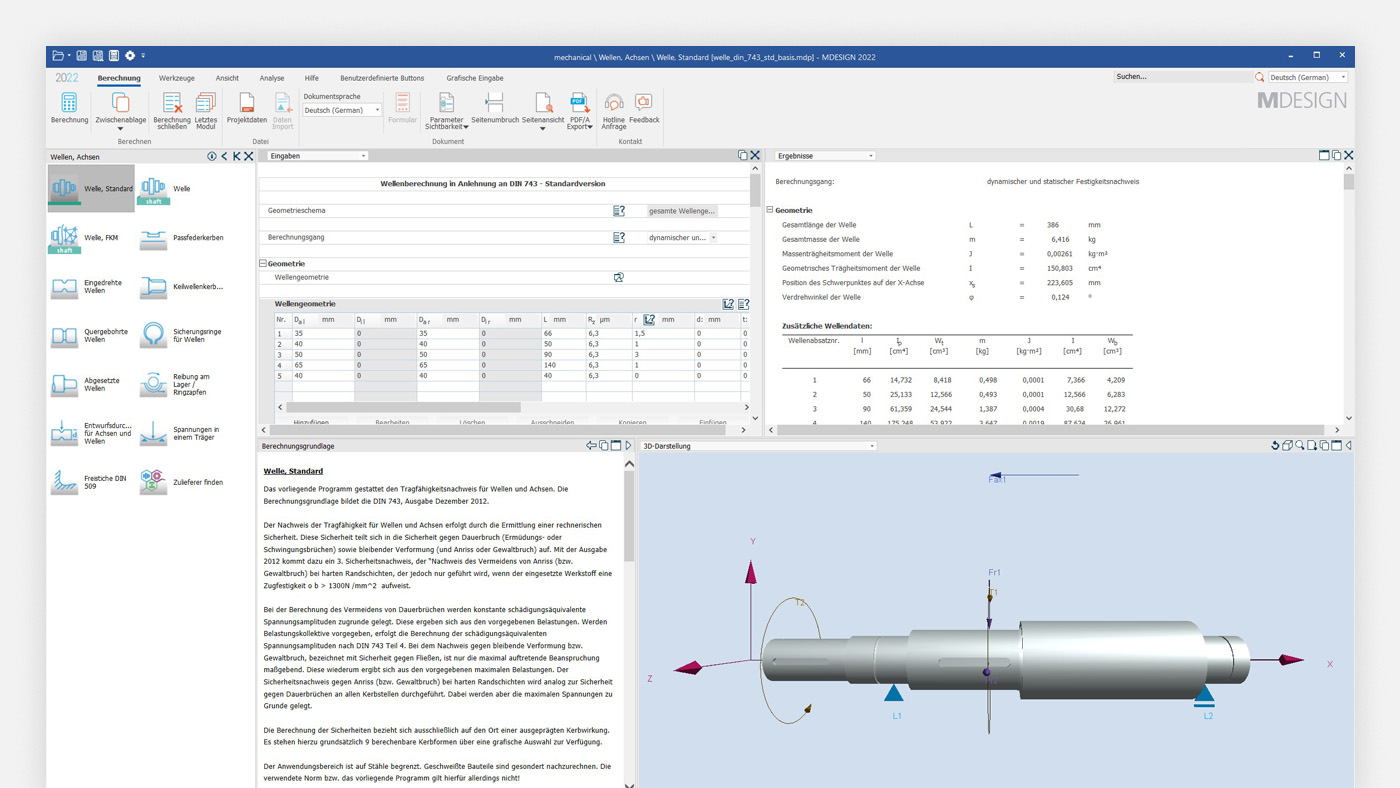This screenshot has height=788, width=1400.
Task: Open Benutzerdefinierte Buttons tab
Action: [x=382, y=78]
